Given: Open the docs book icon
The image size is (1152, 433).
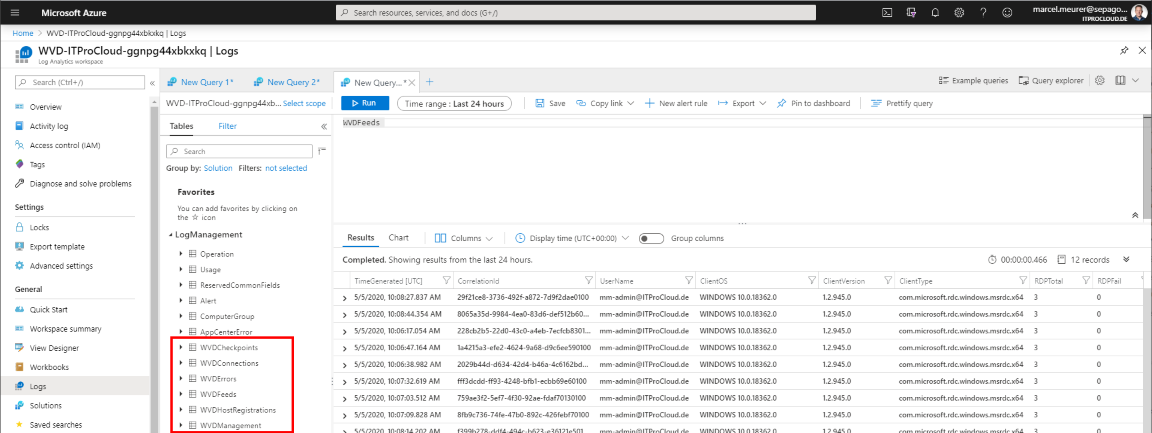Looking at the screenshot, I should pyautogui.click(x=1120, y=80).
